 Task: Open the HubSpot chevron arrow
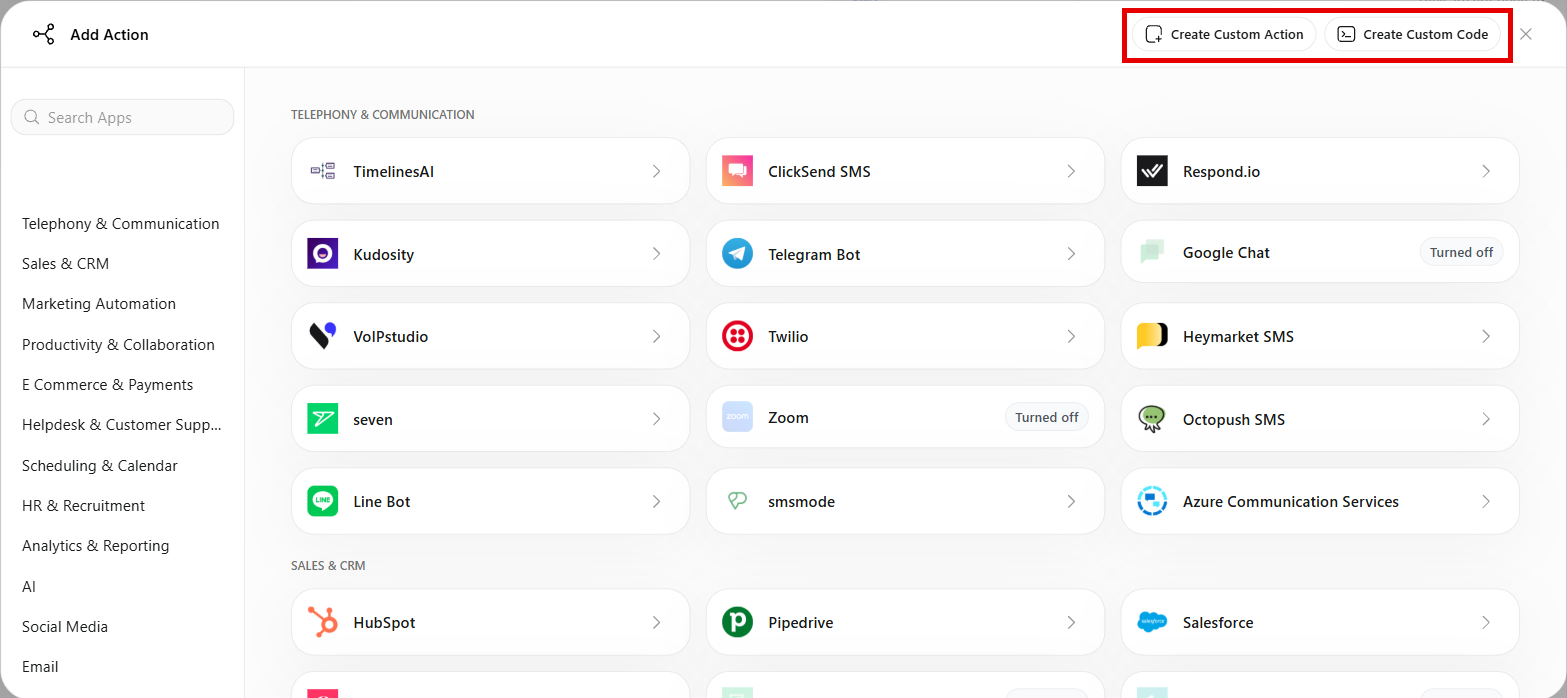657,622
